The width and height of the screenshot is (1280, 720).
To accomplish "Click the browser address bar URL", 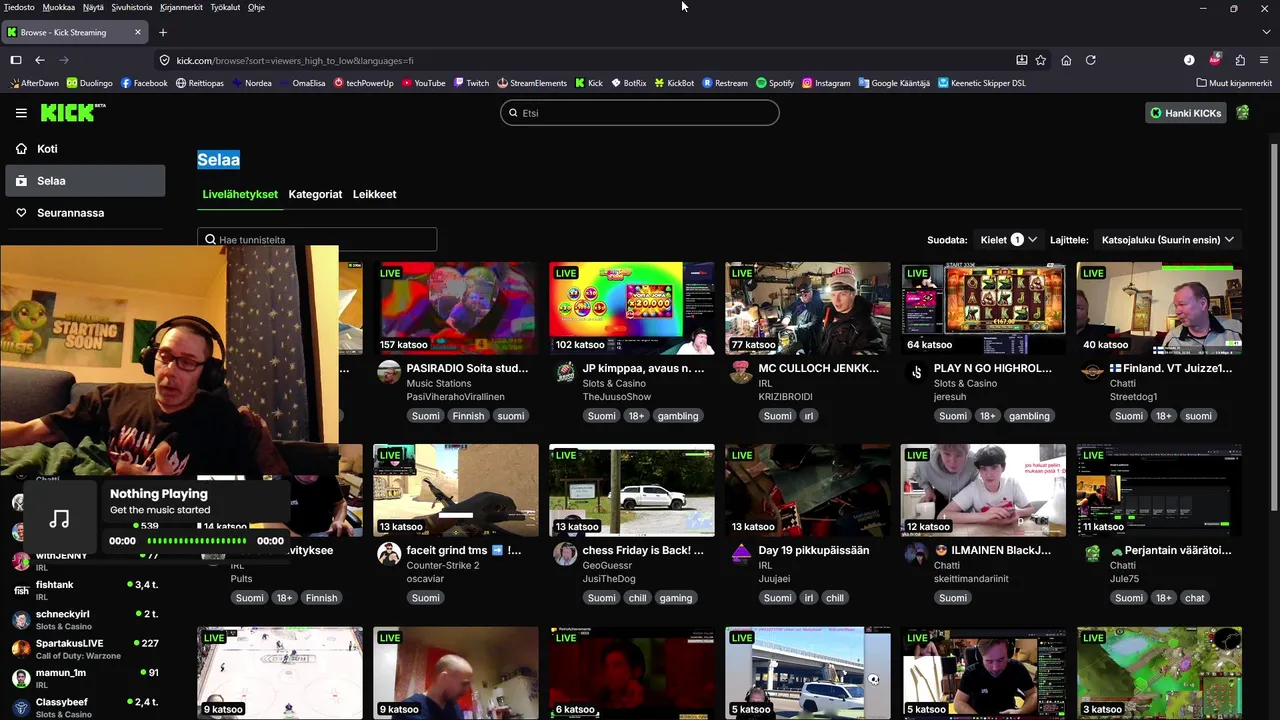I will click(295, 60).
